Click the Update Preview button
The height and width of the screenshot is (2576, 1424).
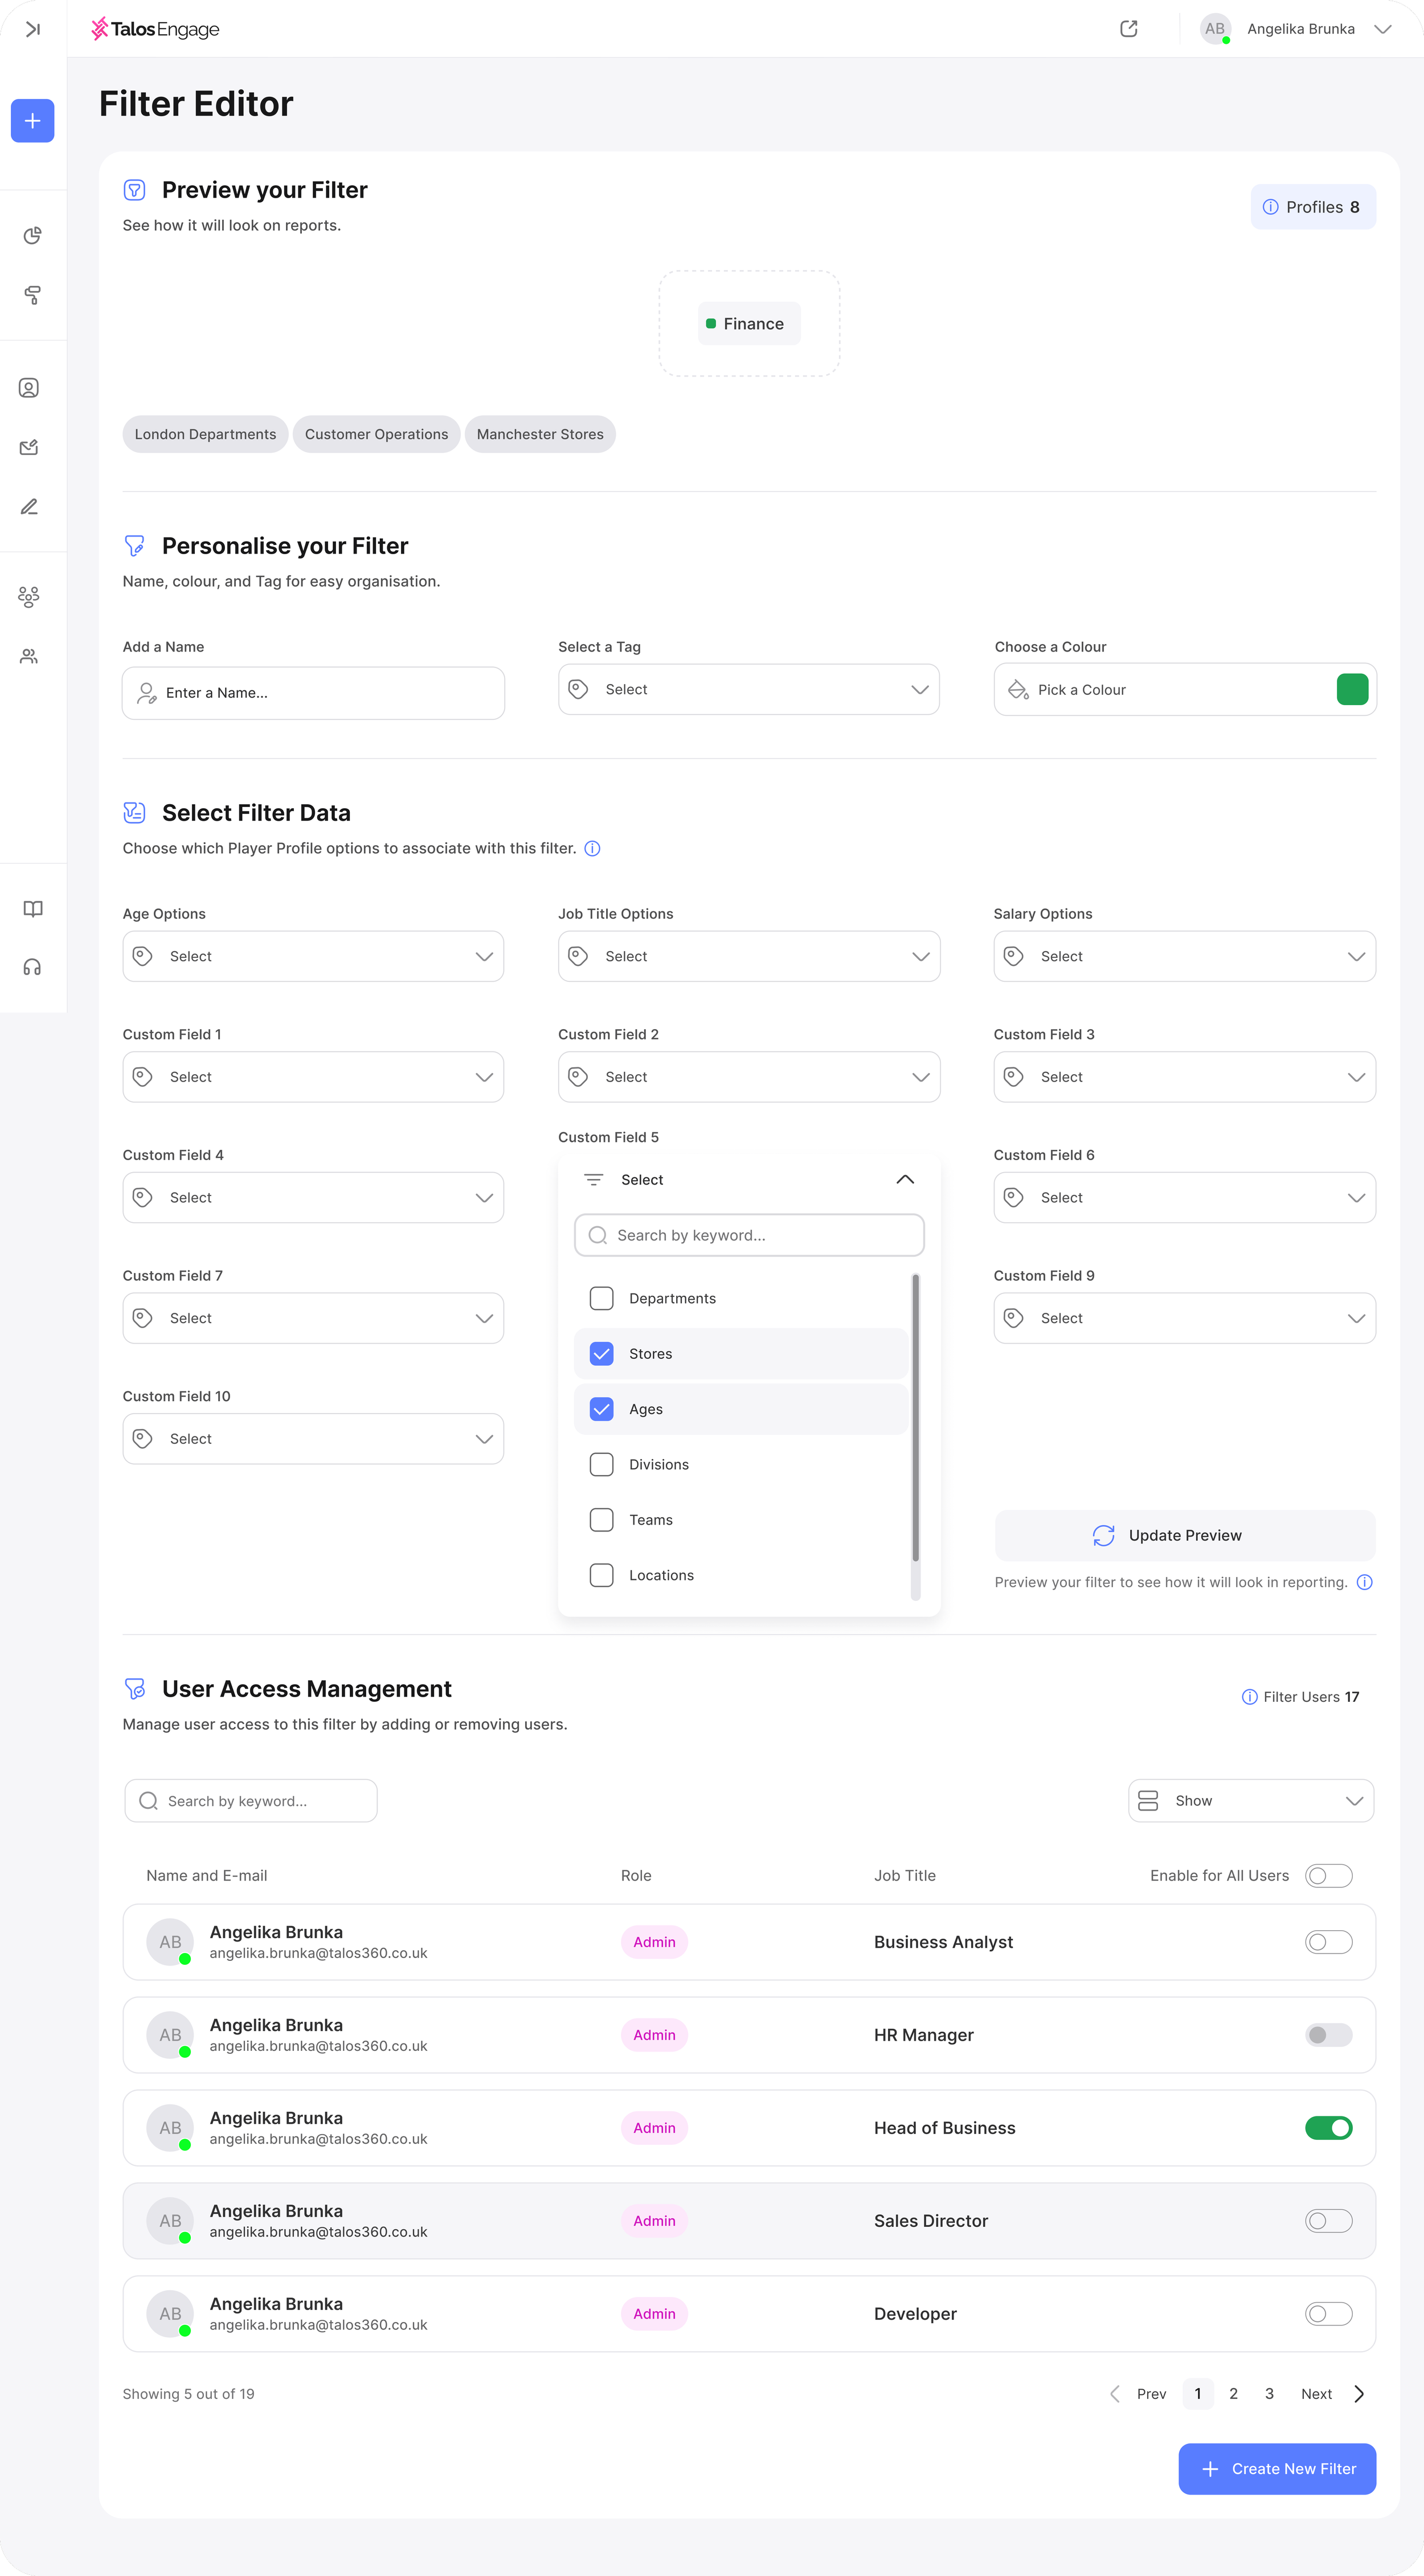pyautogui.click(x=1184, y=1535)
